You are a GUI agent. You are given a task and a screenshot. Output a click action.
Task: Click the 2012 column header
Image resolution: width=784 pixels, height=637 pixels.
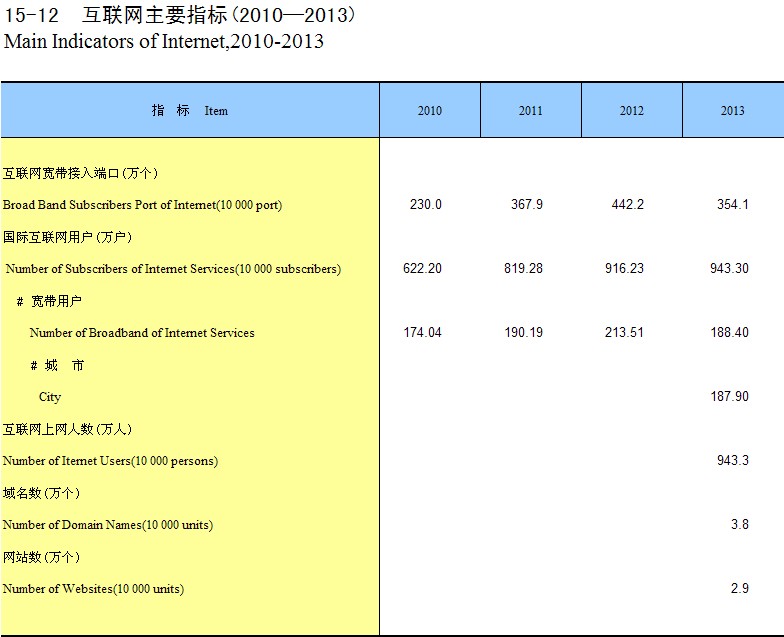click(x=632, y=111)
